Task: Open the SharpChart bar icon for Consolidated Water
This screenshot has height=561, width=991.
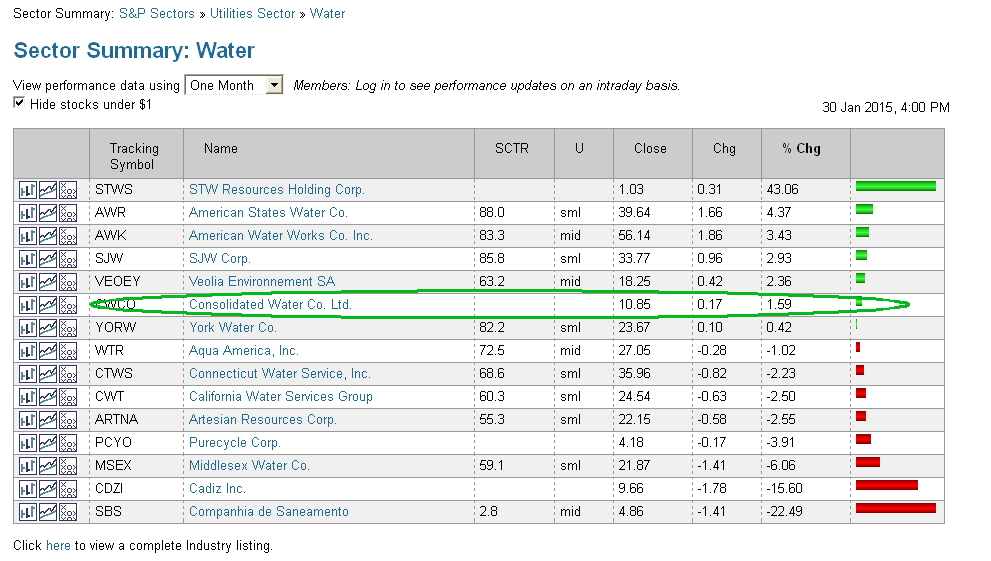Action: click(28, 305)
